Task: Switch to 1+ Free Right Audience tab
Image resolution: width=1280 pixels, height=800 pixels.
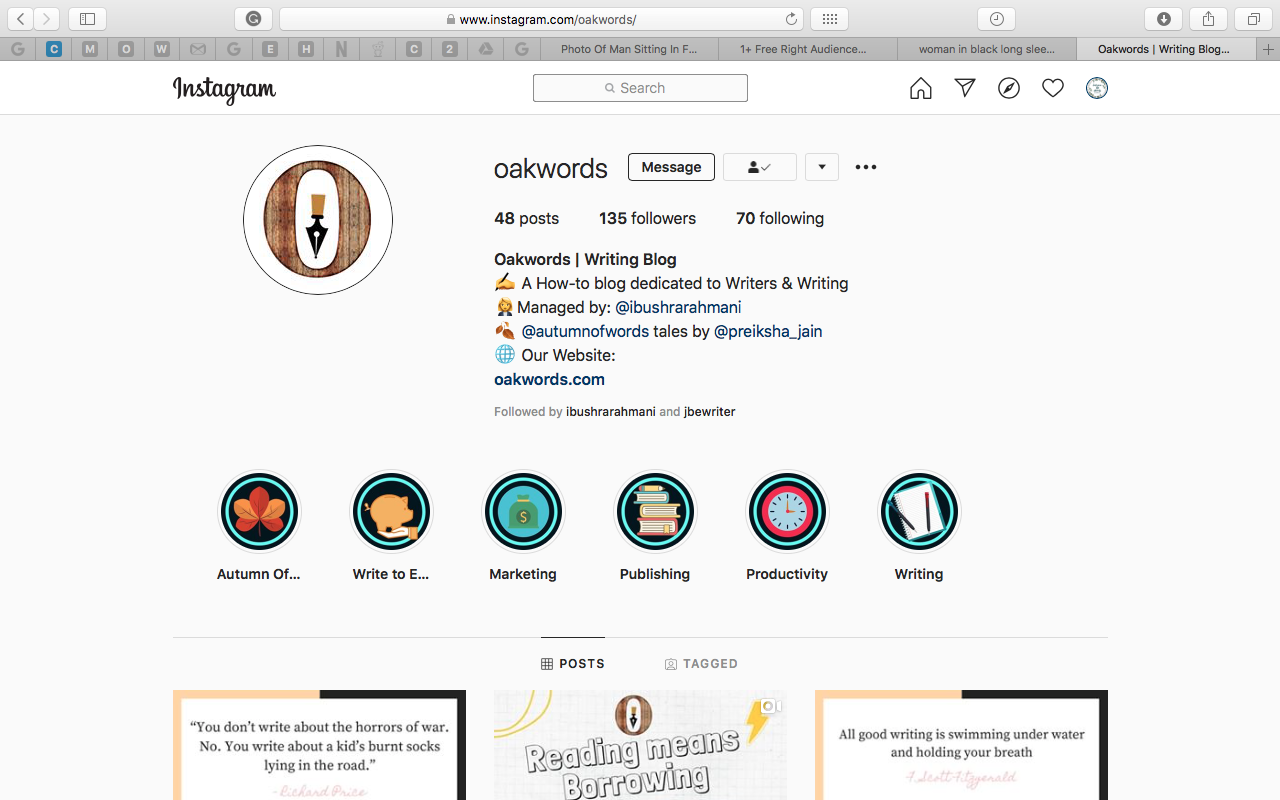Action: [808, 49]
